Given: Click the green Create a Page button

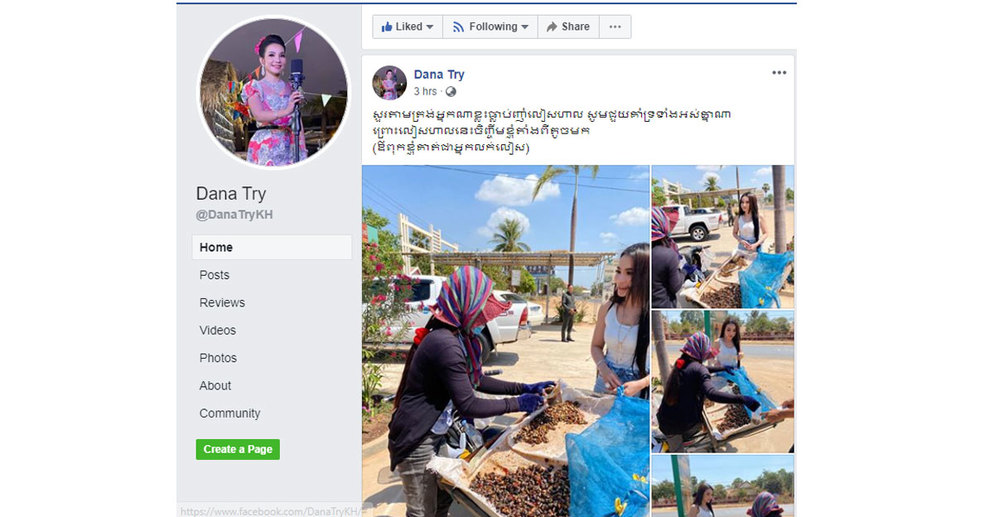Looking at the screenshot, I should coord(238,449).
